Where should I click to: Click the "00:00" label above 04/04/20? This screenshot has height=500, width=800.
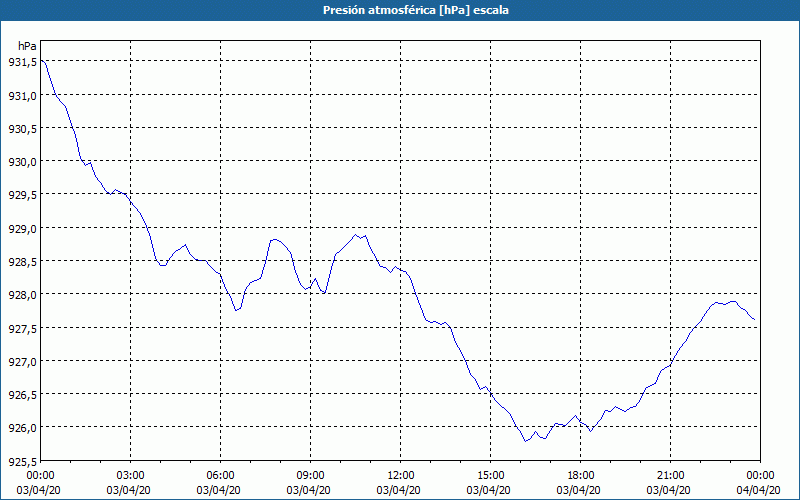pyautogui.click(x=761, y=476)
